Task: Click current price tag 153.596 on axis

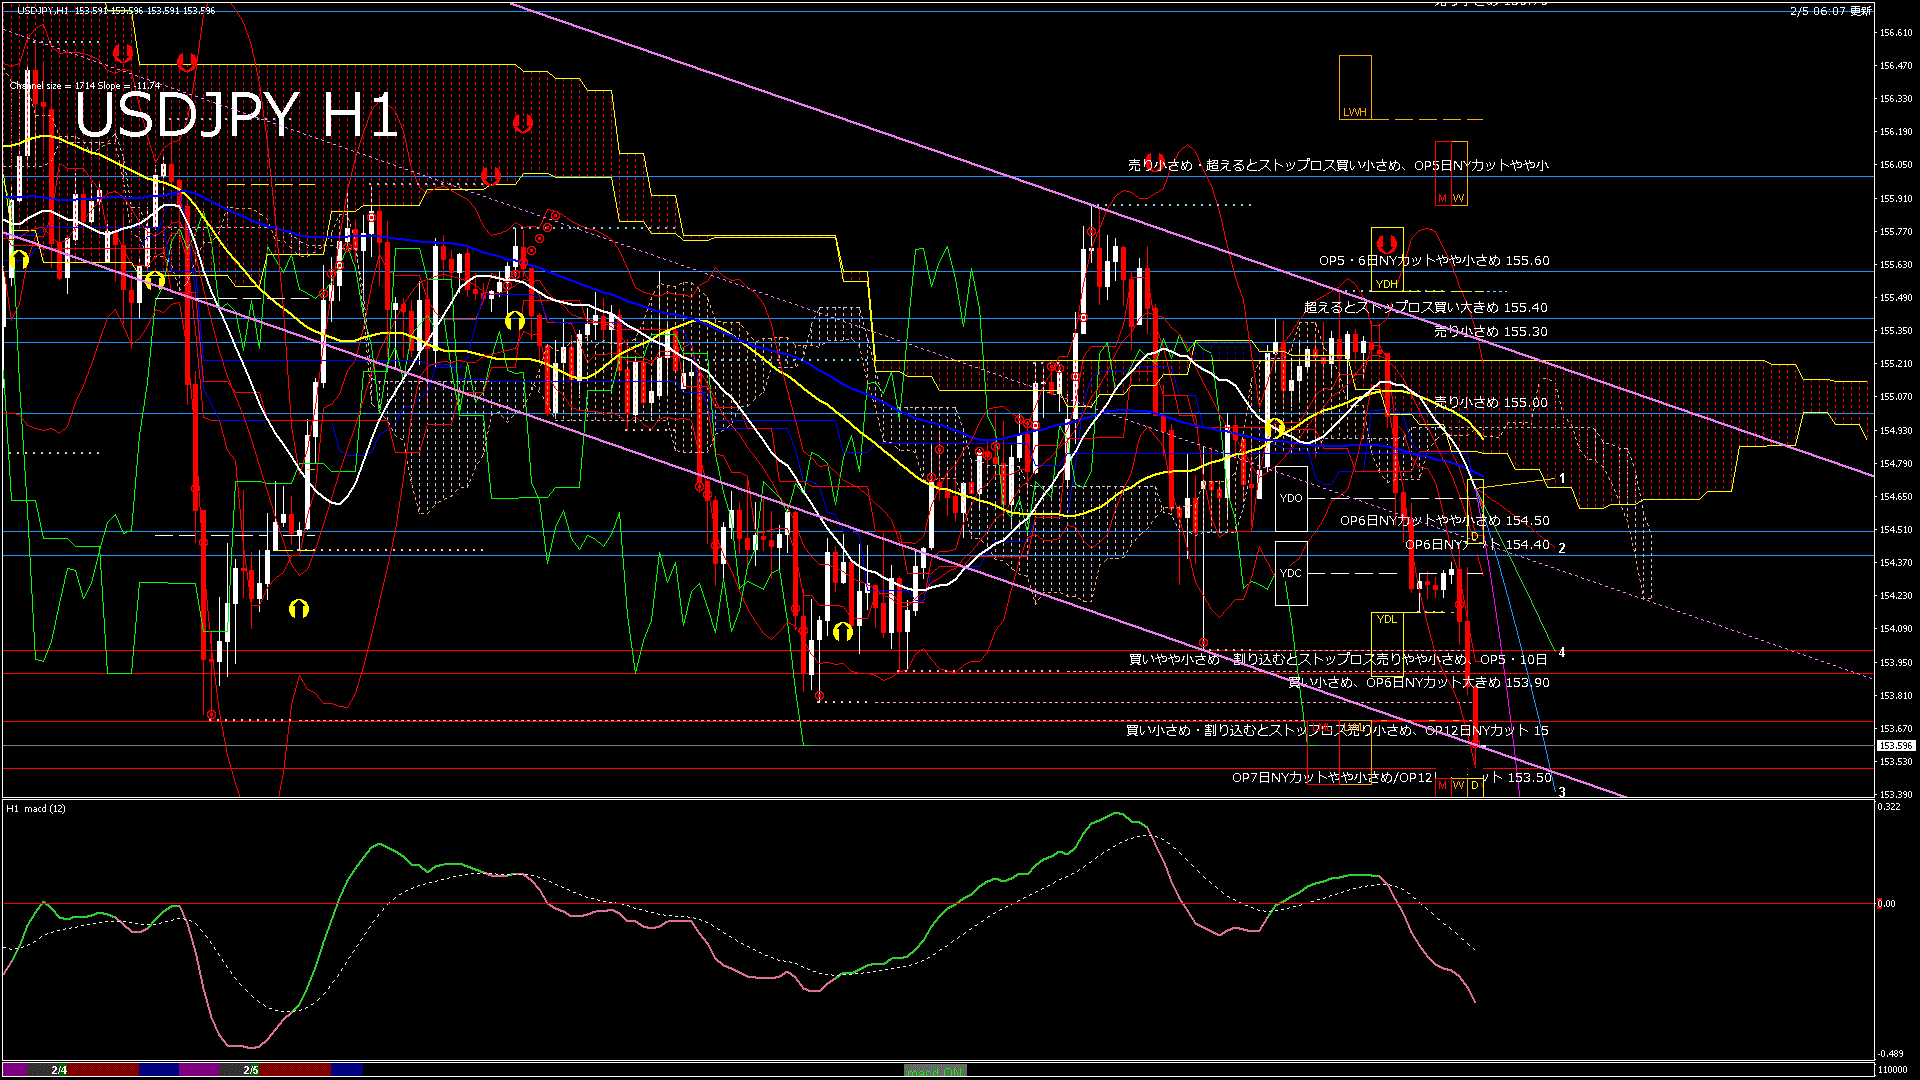Action: pos(1895,746)
